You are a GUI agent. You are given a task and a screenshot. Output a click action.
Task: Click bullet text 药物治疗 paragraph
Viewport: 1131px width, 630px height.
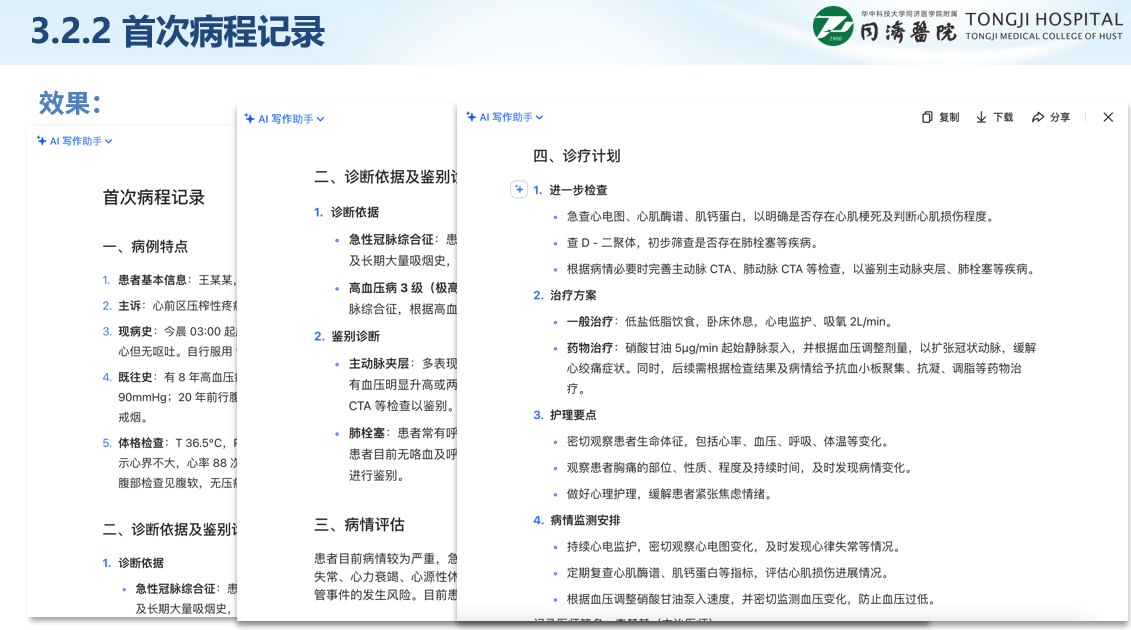[x=801, y=368]
